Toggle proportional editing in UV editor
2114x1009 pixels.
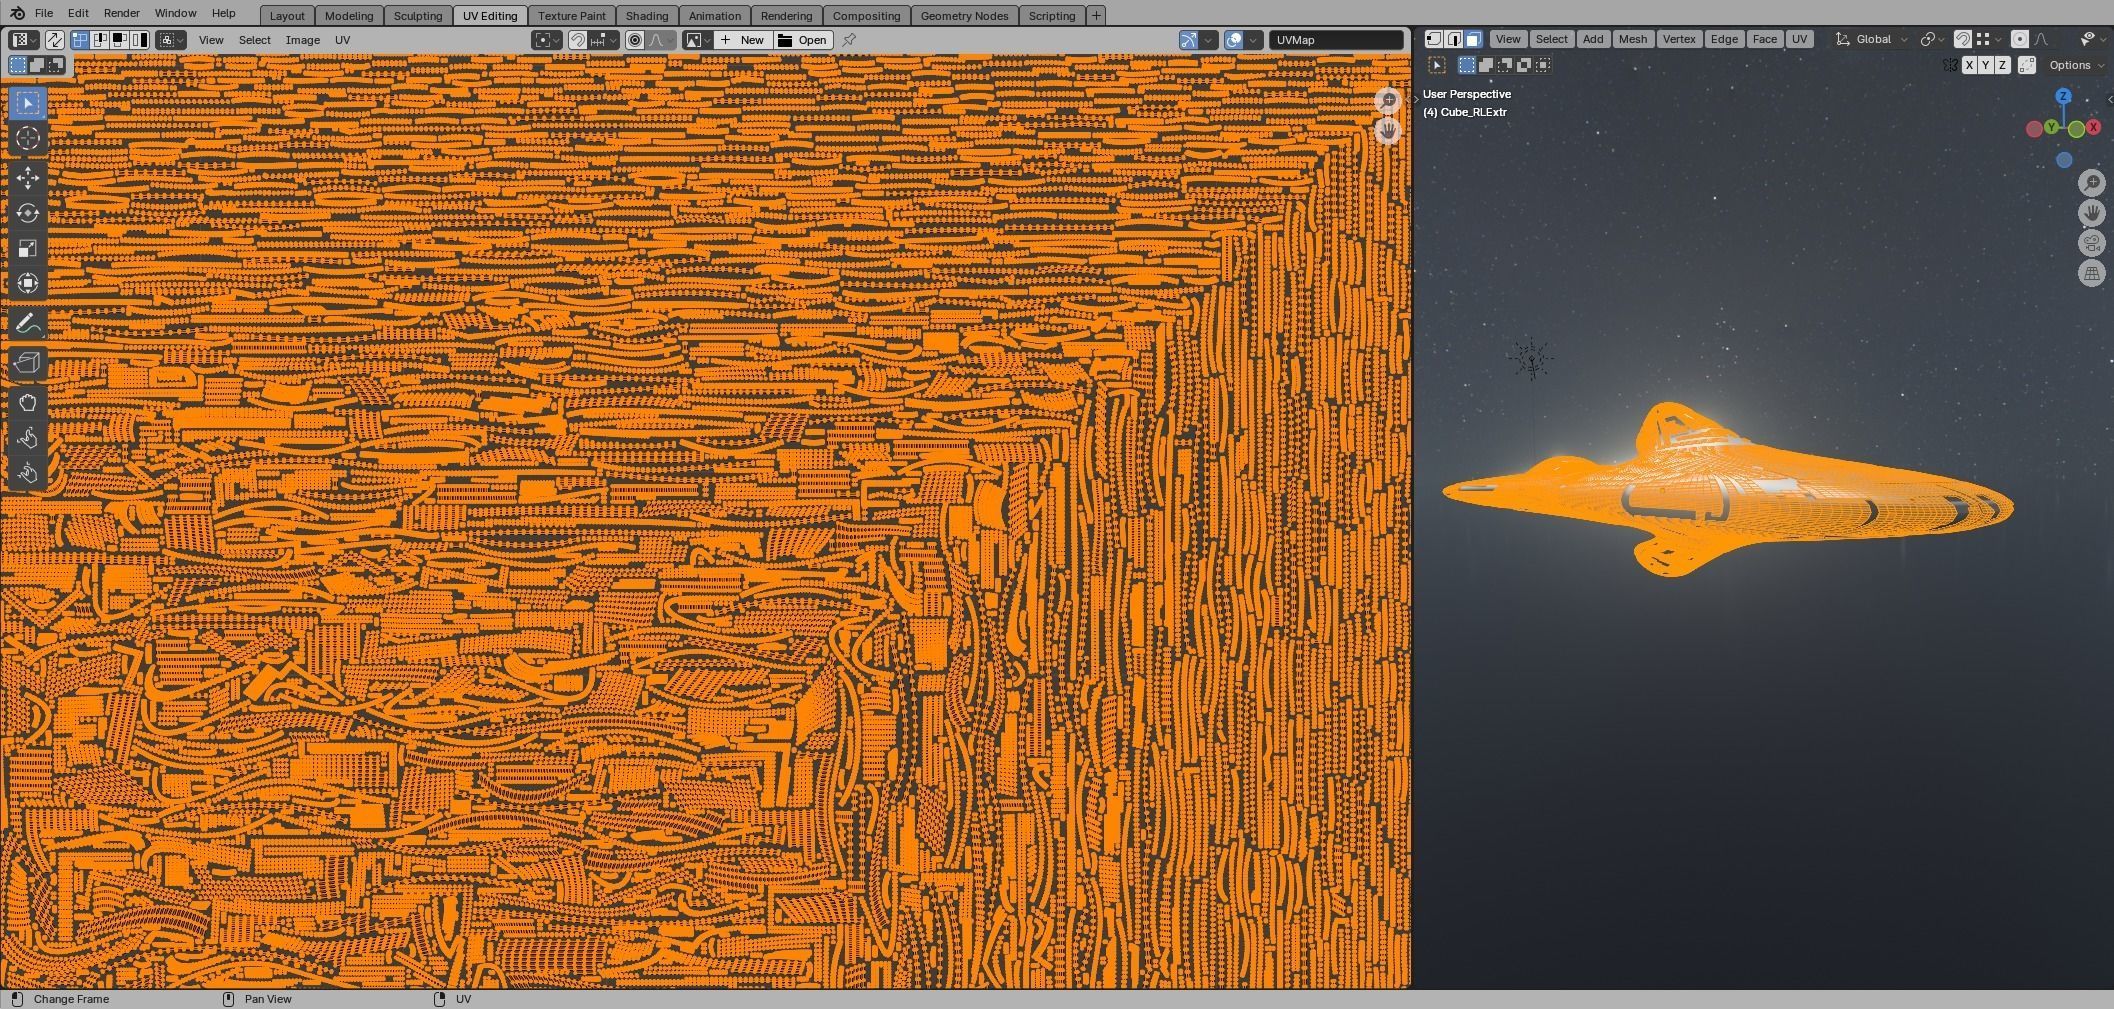(635, 40)
